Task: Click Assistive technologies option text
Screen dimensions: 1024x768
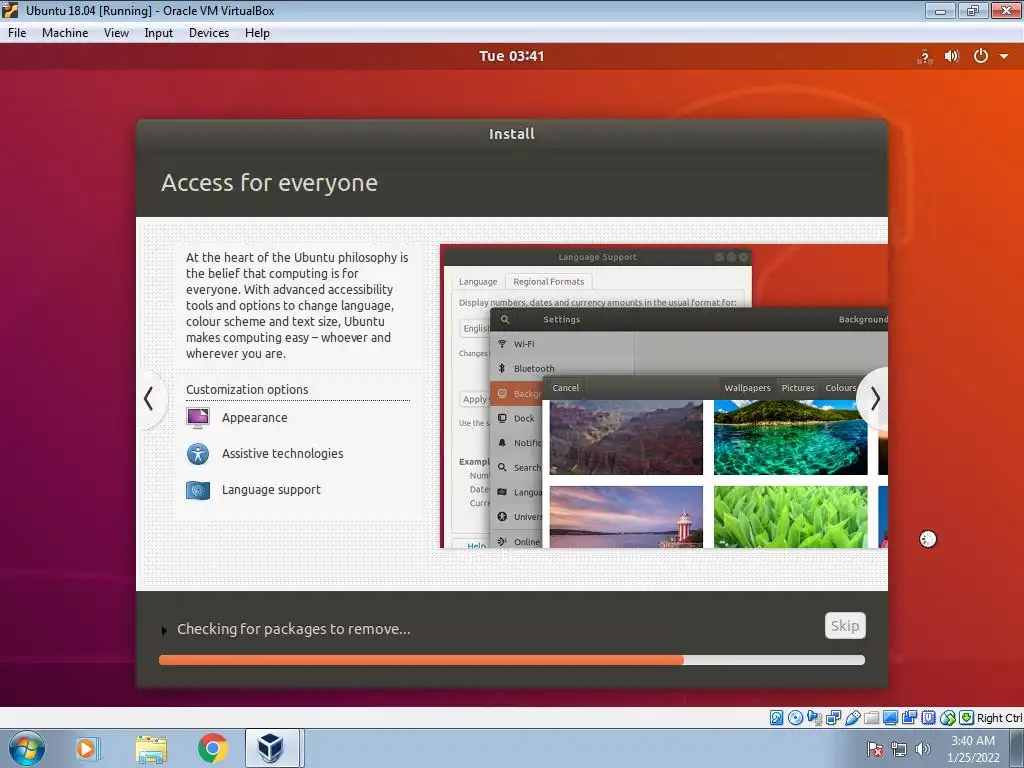Action: pos(283,453)
